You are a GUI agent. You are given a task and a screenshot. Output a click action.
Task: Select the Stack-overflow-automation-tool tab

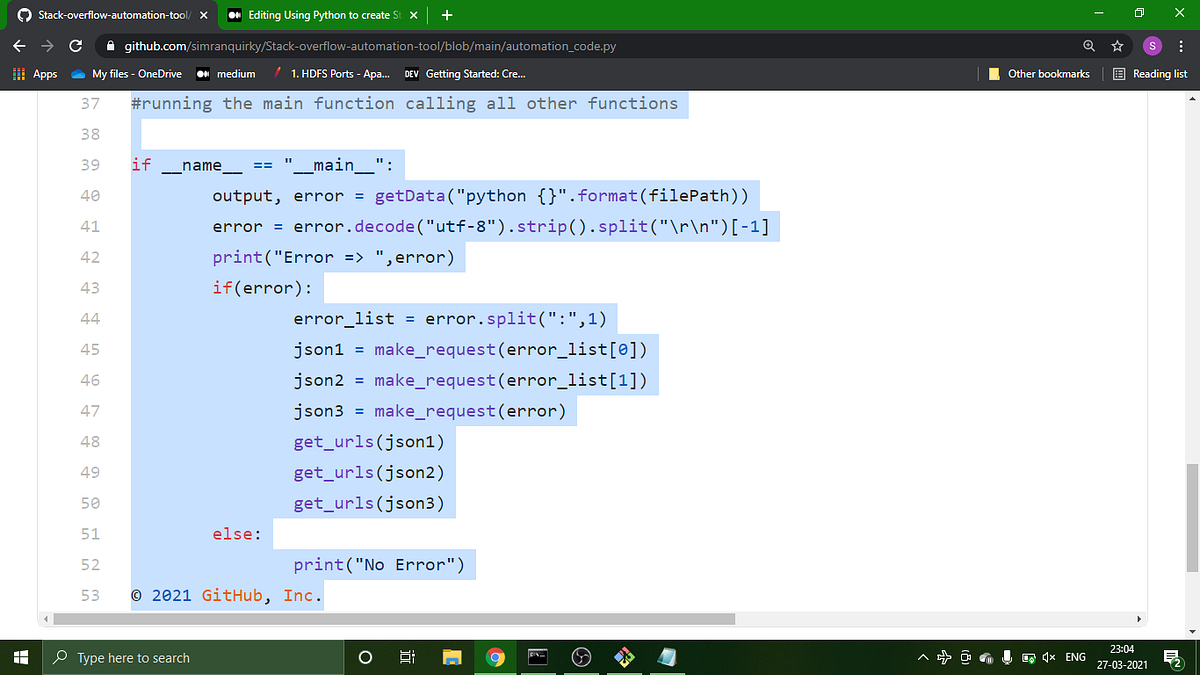pos(110,15)
